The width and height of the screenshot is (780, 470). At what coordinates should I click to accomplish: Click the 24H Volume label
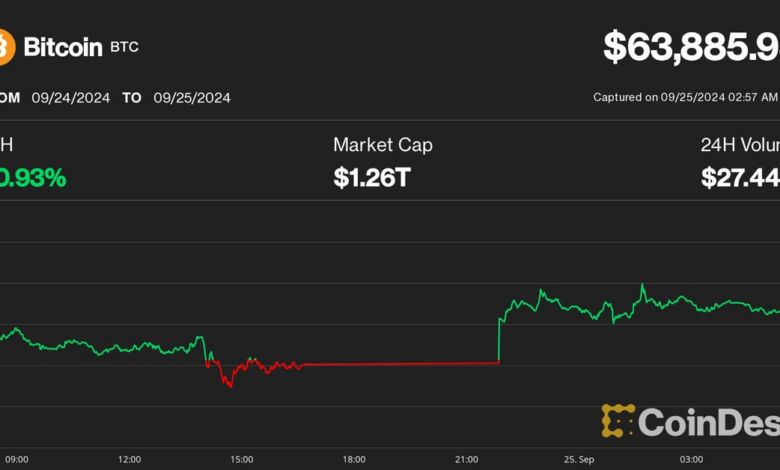[x=739, y=146]
